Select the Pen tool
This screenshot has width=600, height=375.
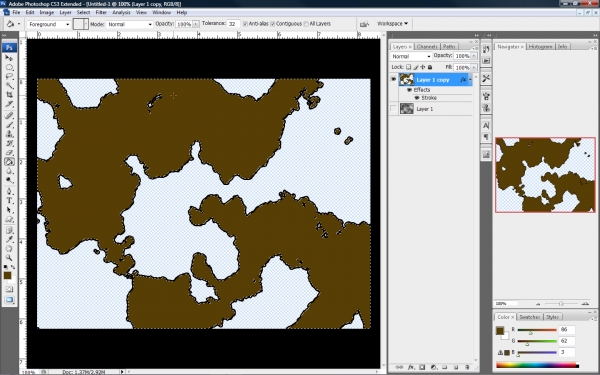point(9,191)
